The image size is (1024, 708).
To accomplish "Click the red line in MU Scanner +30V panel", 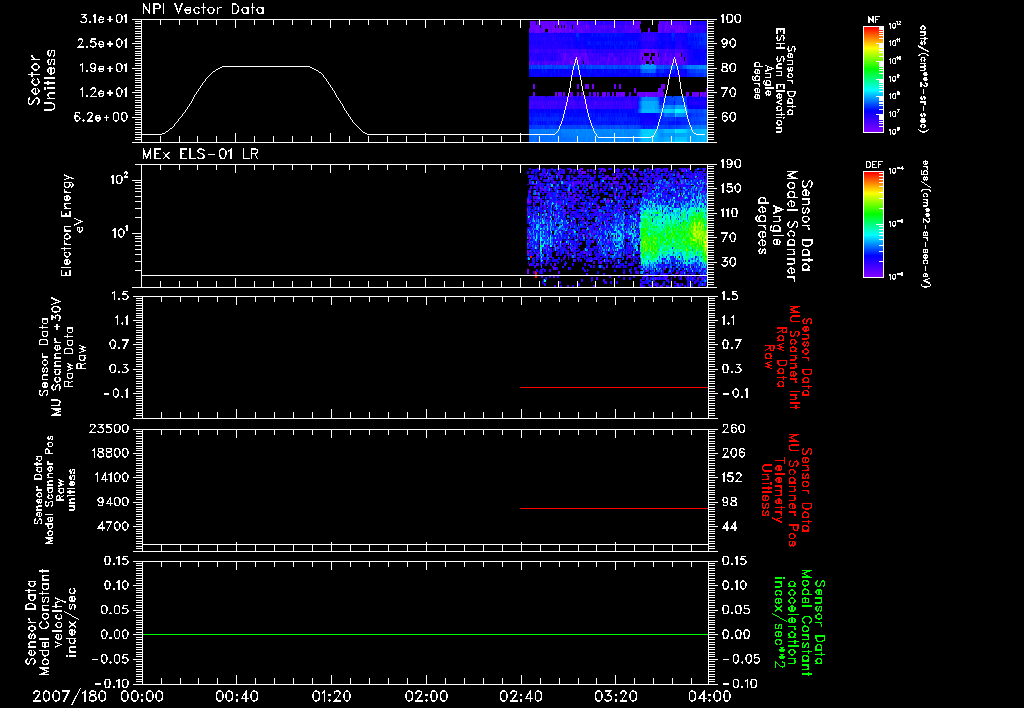I will (x=614, y=387).
